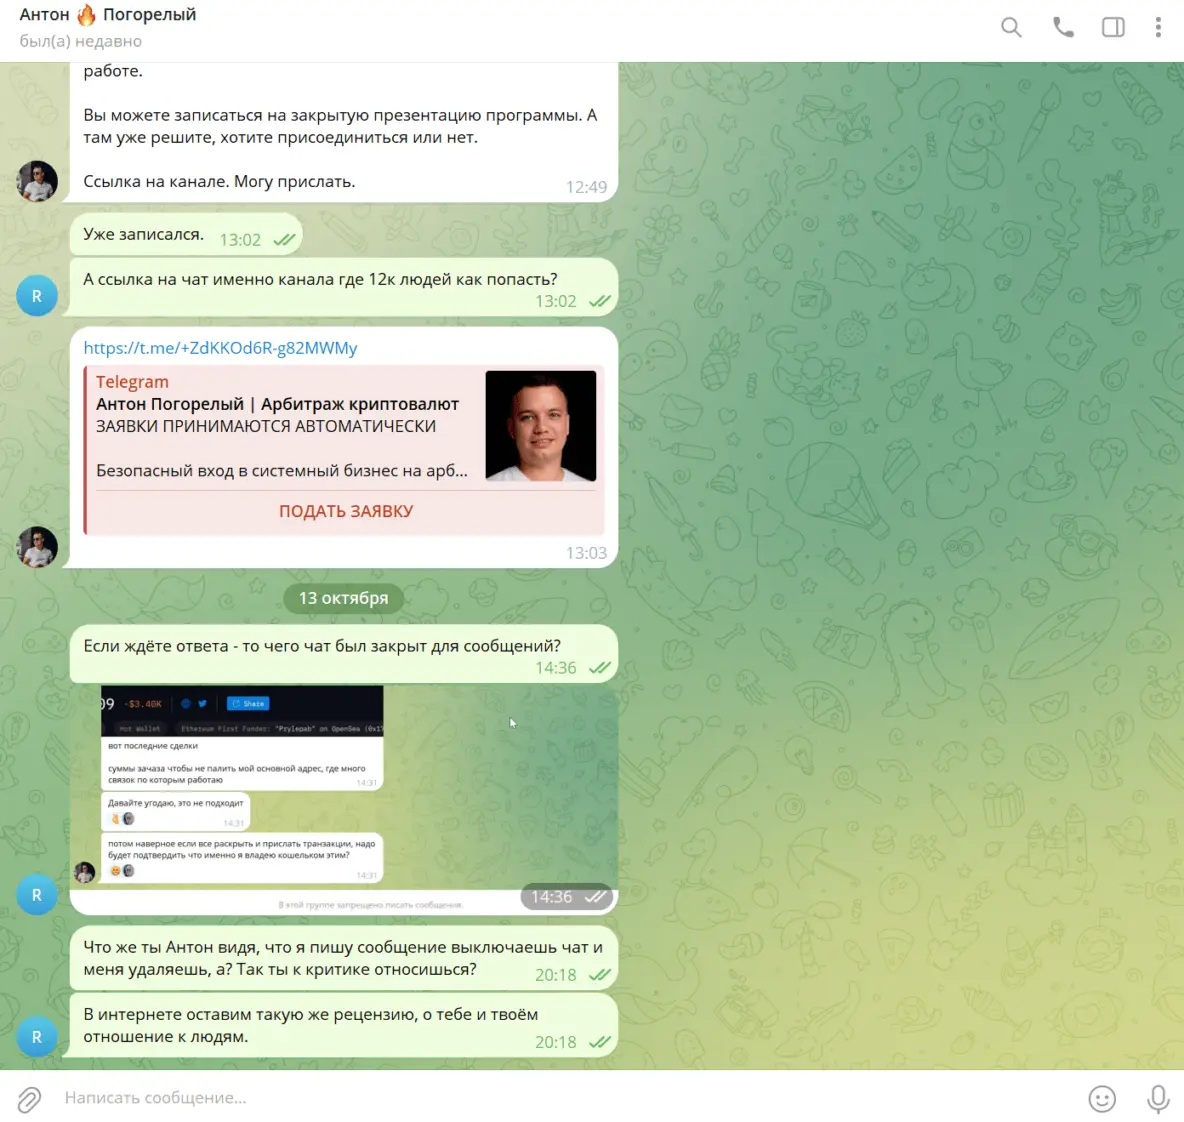Click the ПОДАТЬ ЗАЯВКУ button
Viewport: 1184px width, 1122px height.
(x=346, y=511)
